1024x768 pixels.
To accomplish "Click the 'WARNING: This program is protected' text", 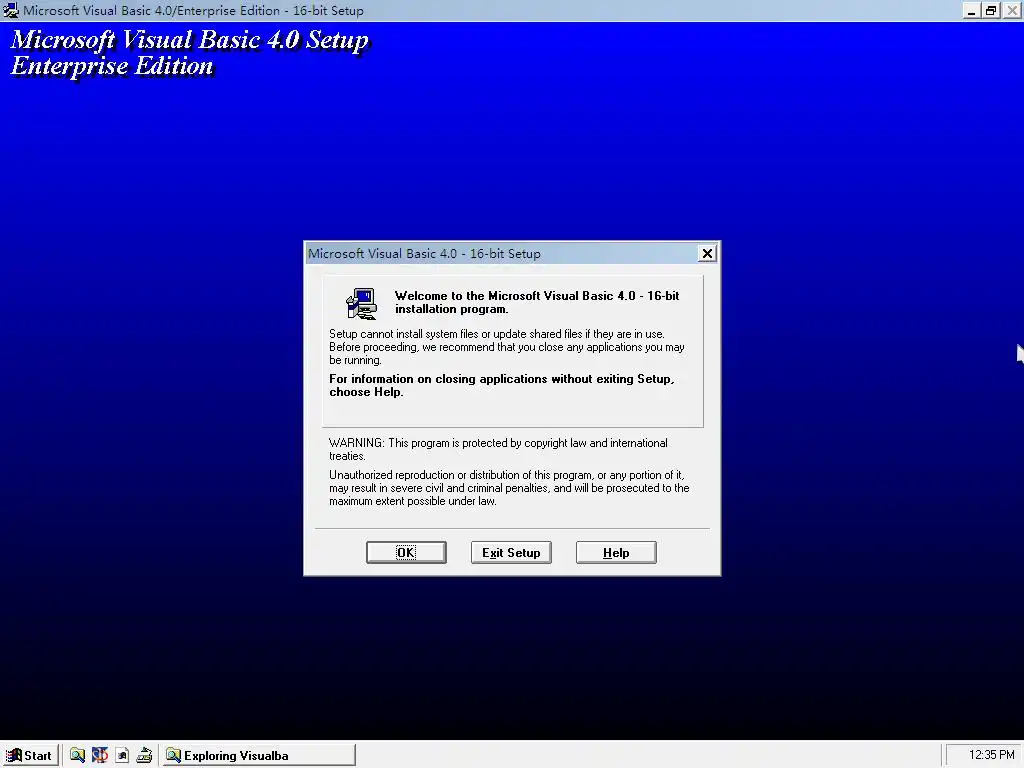I will [x=498, y=449].
